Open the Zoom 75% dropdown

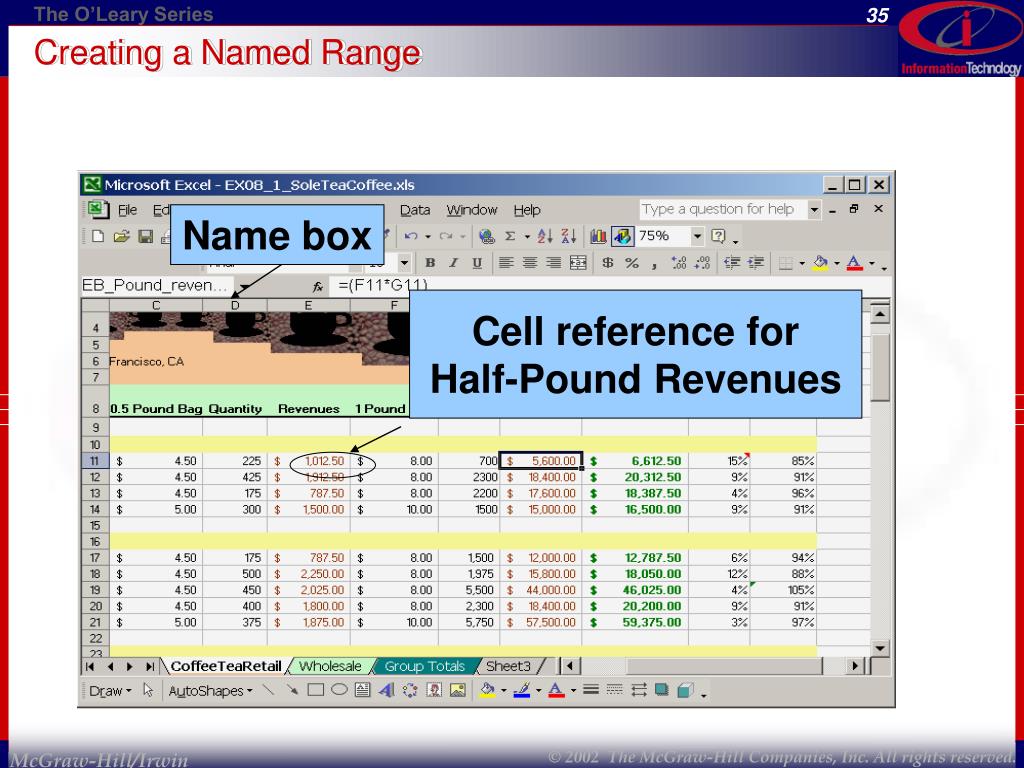[698, 237]
